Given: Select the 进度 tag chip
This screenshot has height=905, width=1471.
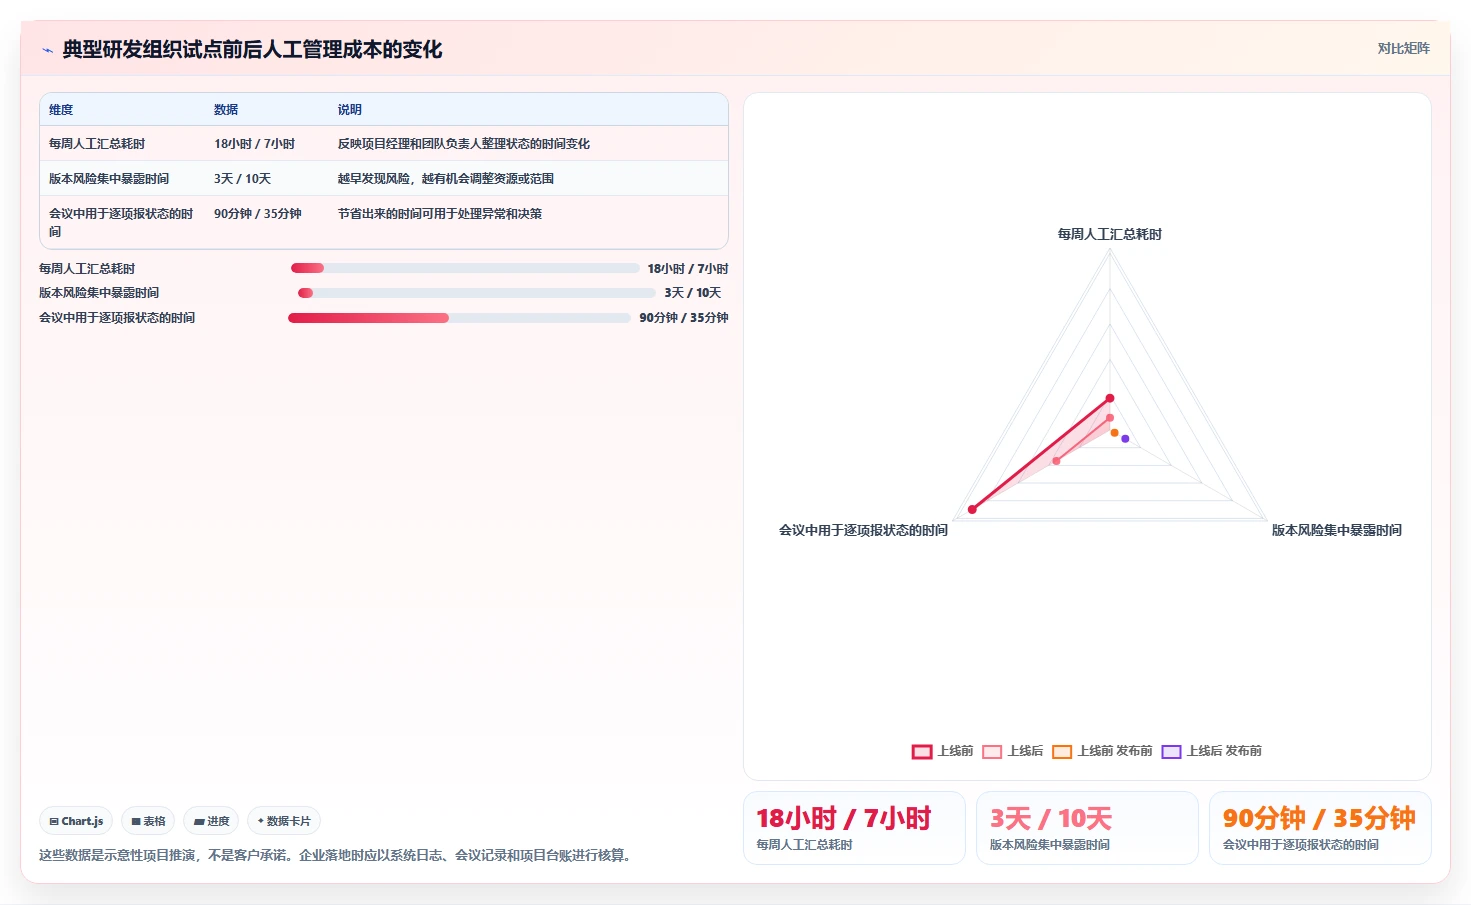Looking at the screenshot, I should click(211, 821).
